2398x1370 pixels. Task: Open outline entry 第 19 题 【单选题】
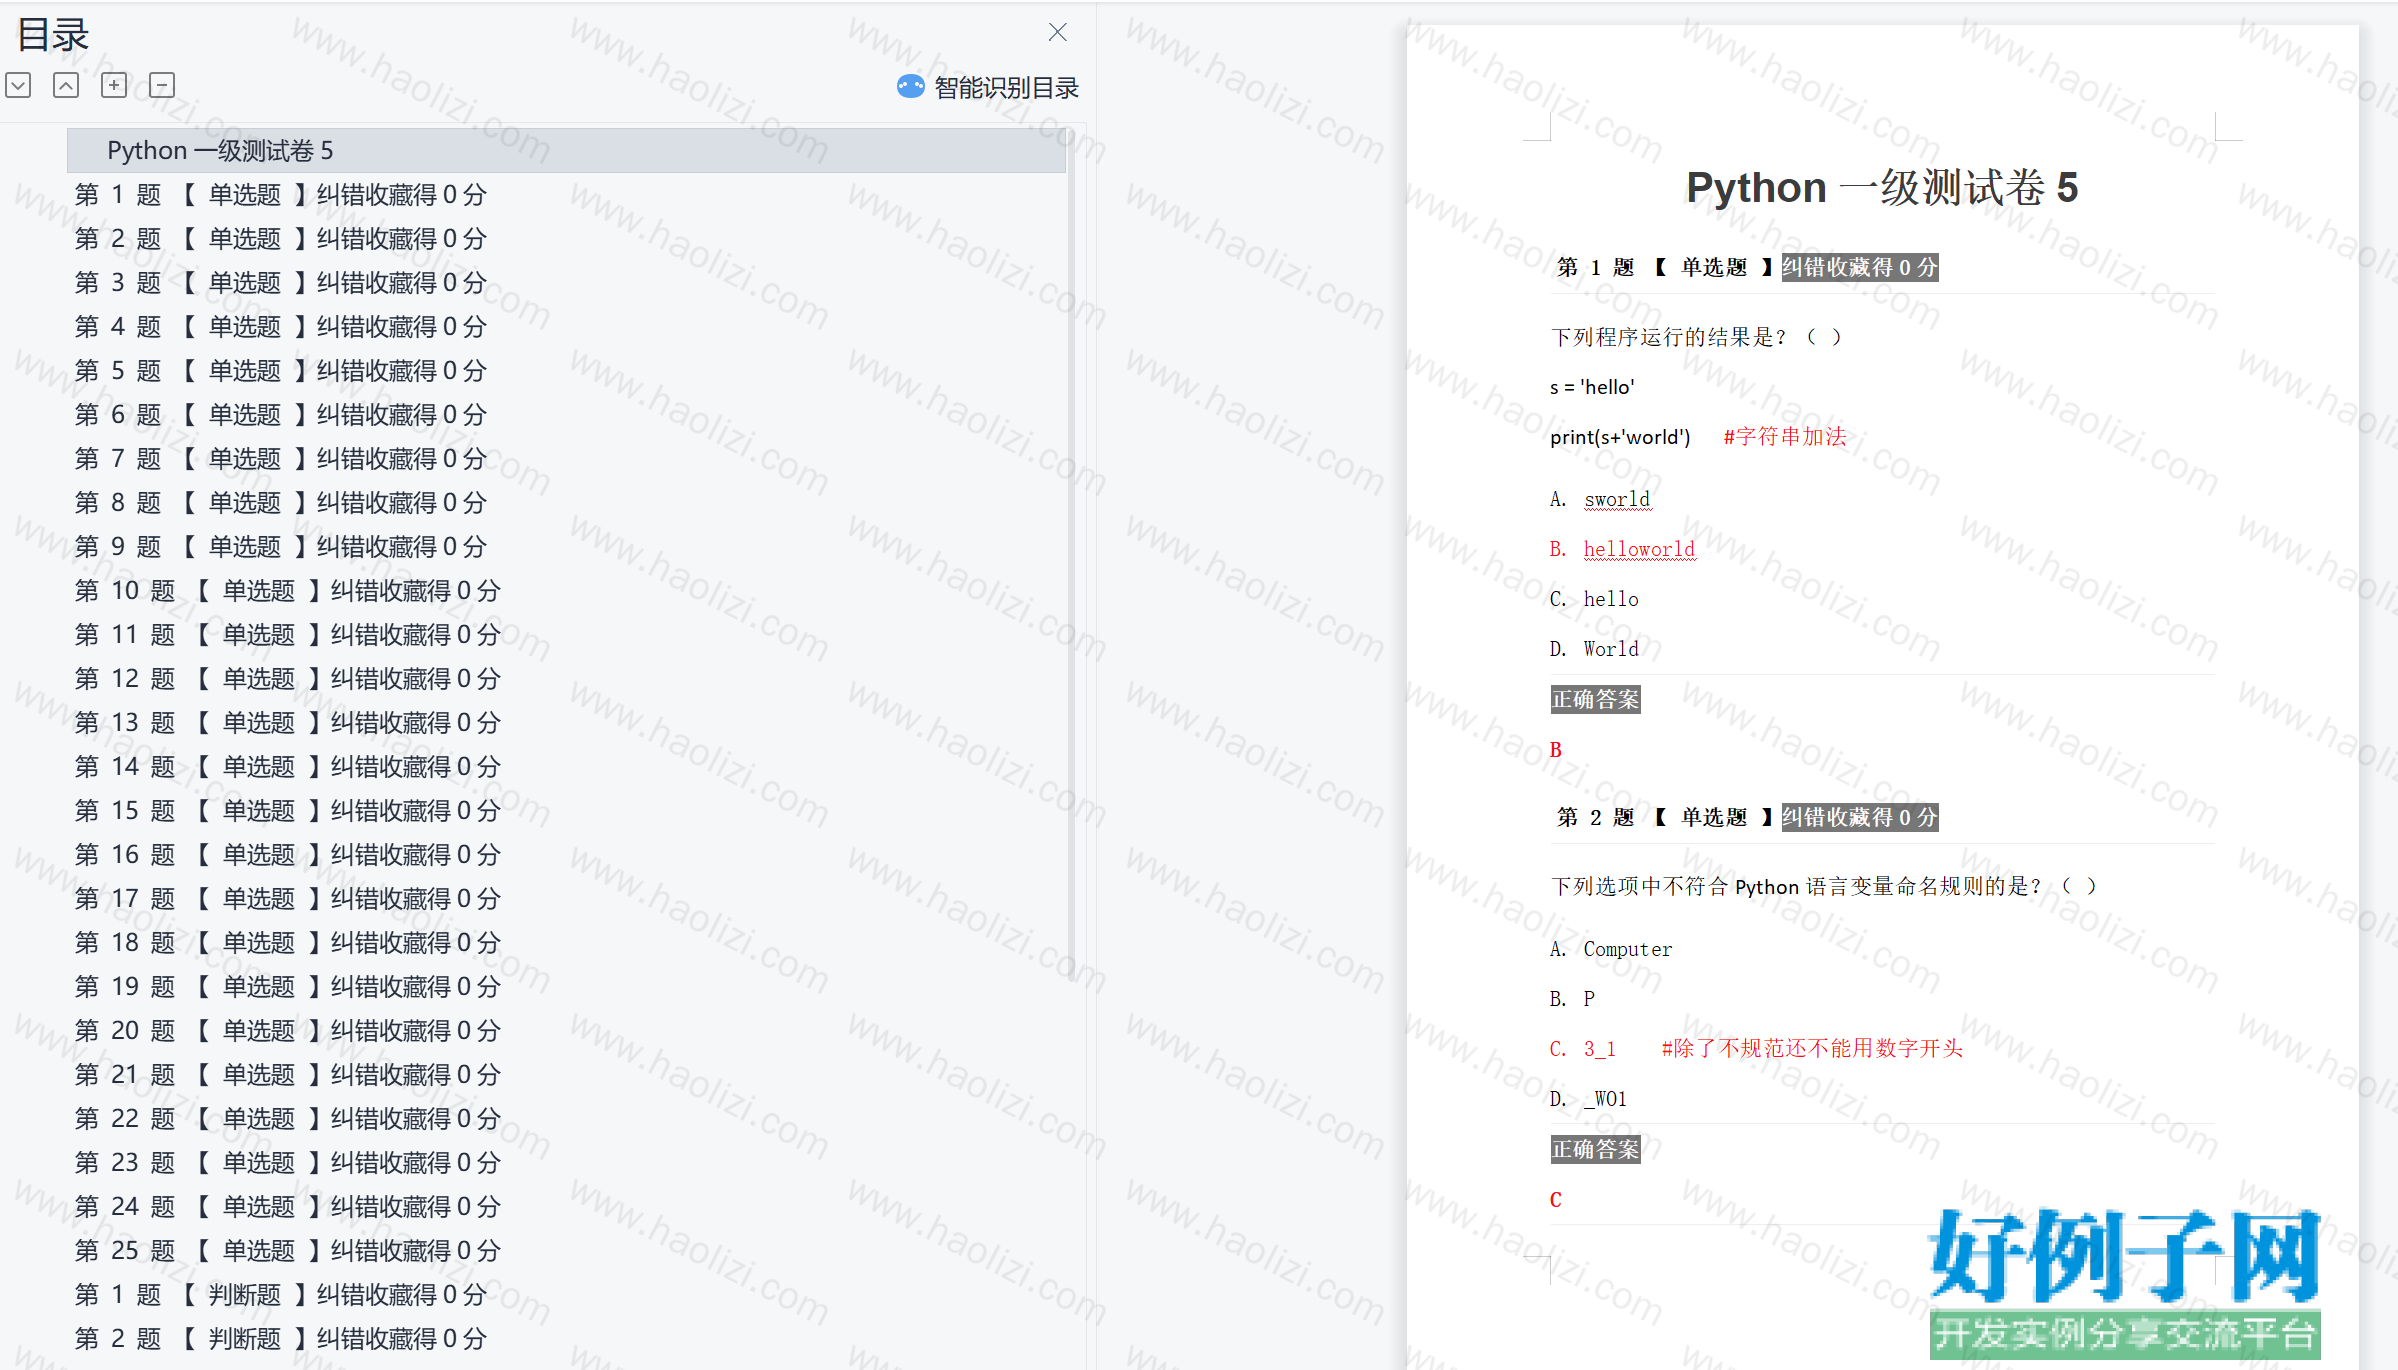288,987
